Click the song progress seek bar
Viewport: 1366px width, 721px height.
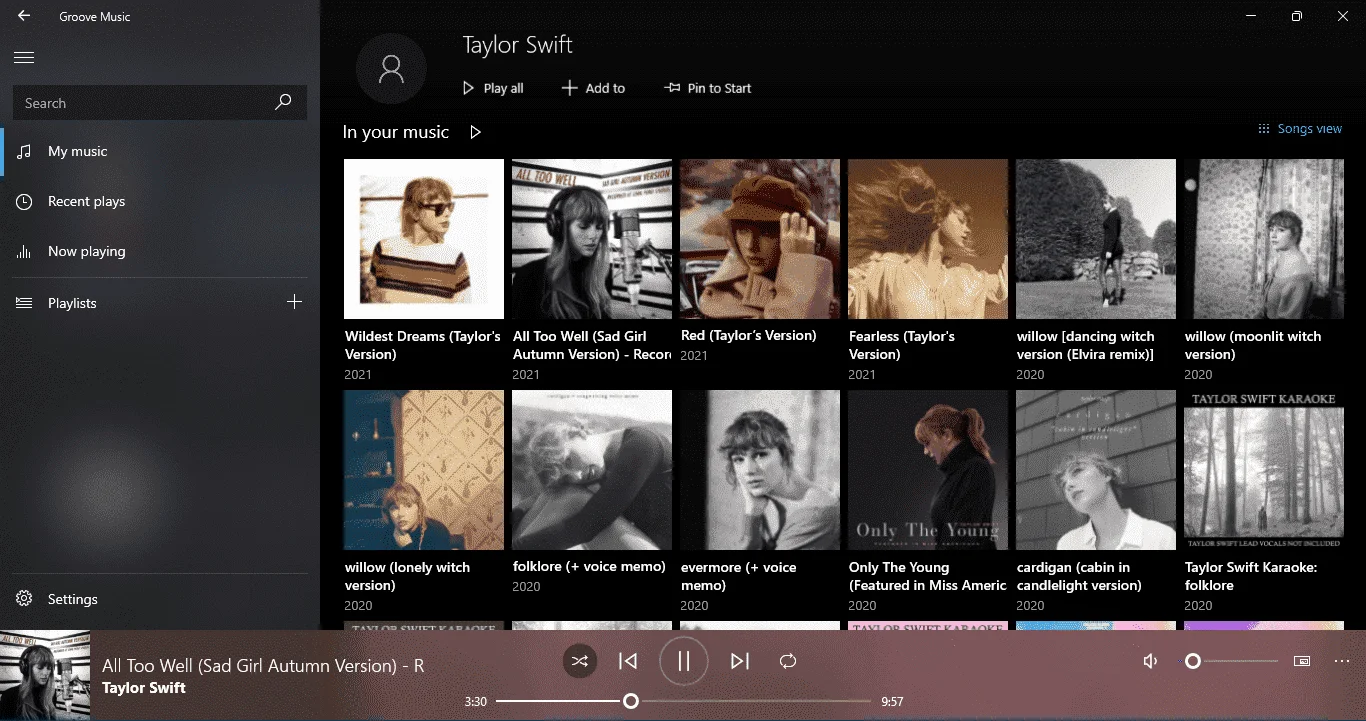(684, 701)
